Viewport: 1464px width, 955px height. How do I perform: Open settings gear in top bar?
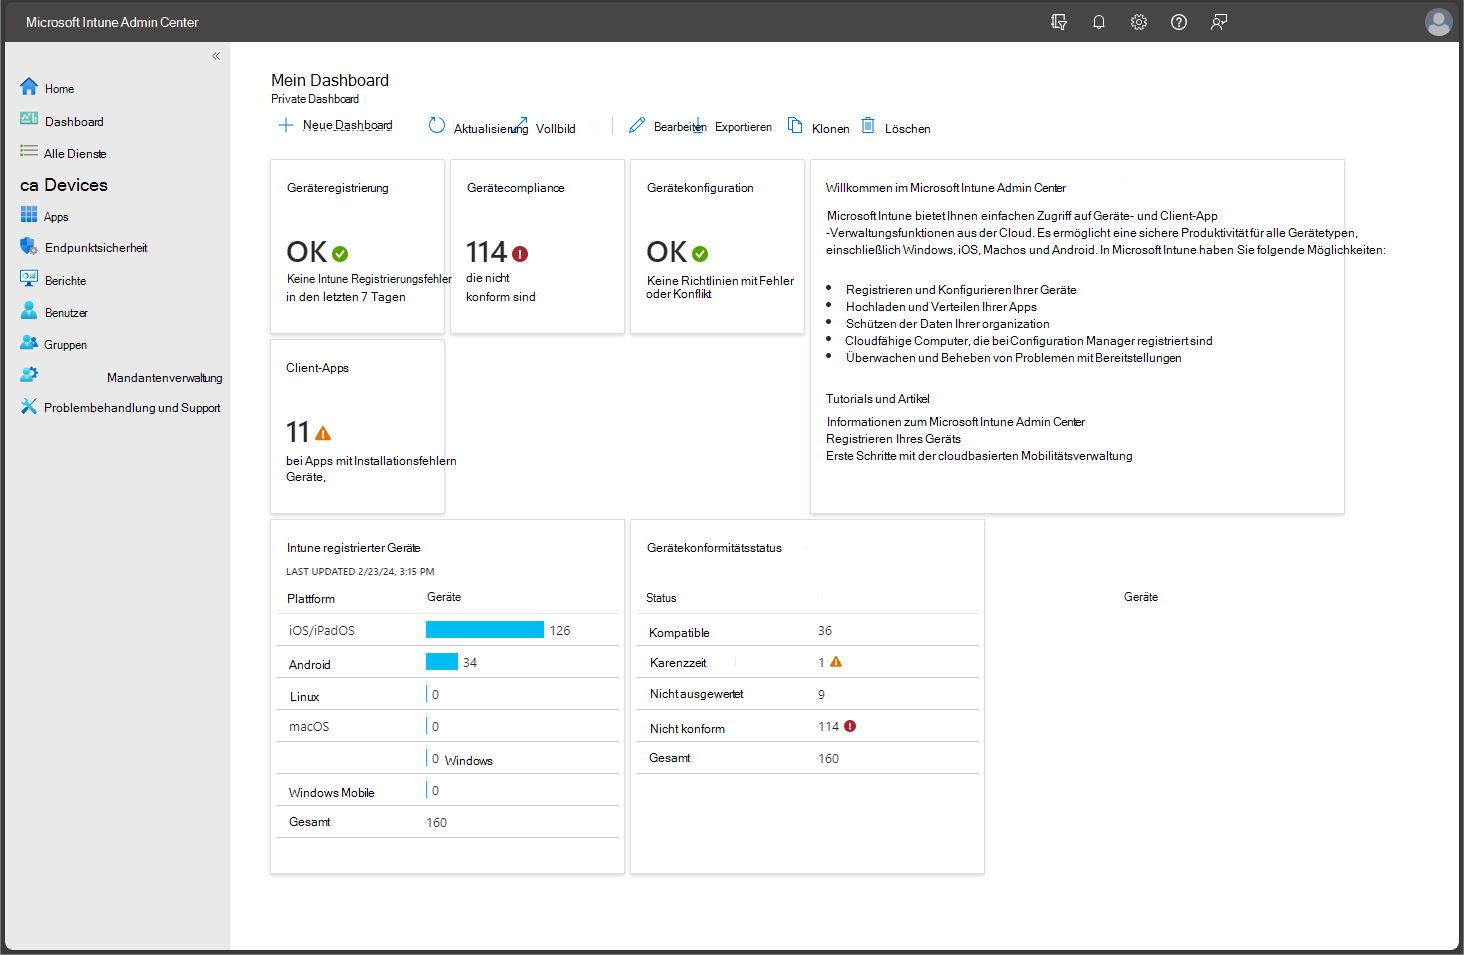pyautogui.click(x=1139, y=22)
